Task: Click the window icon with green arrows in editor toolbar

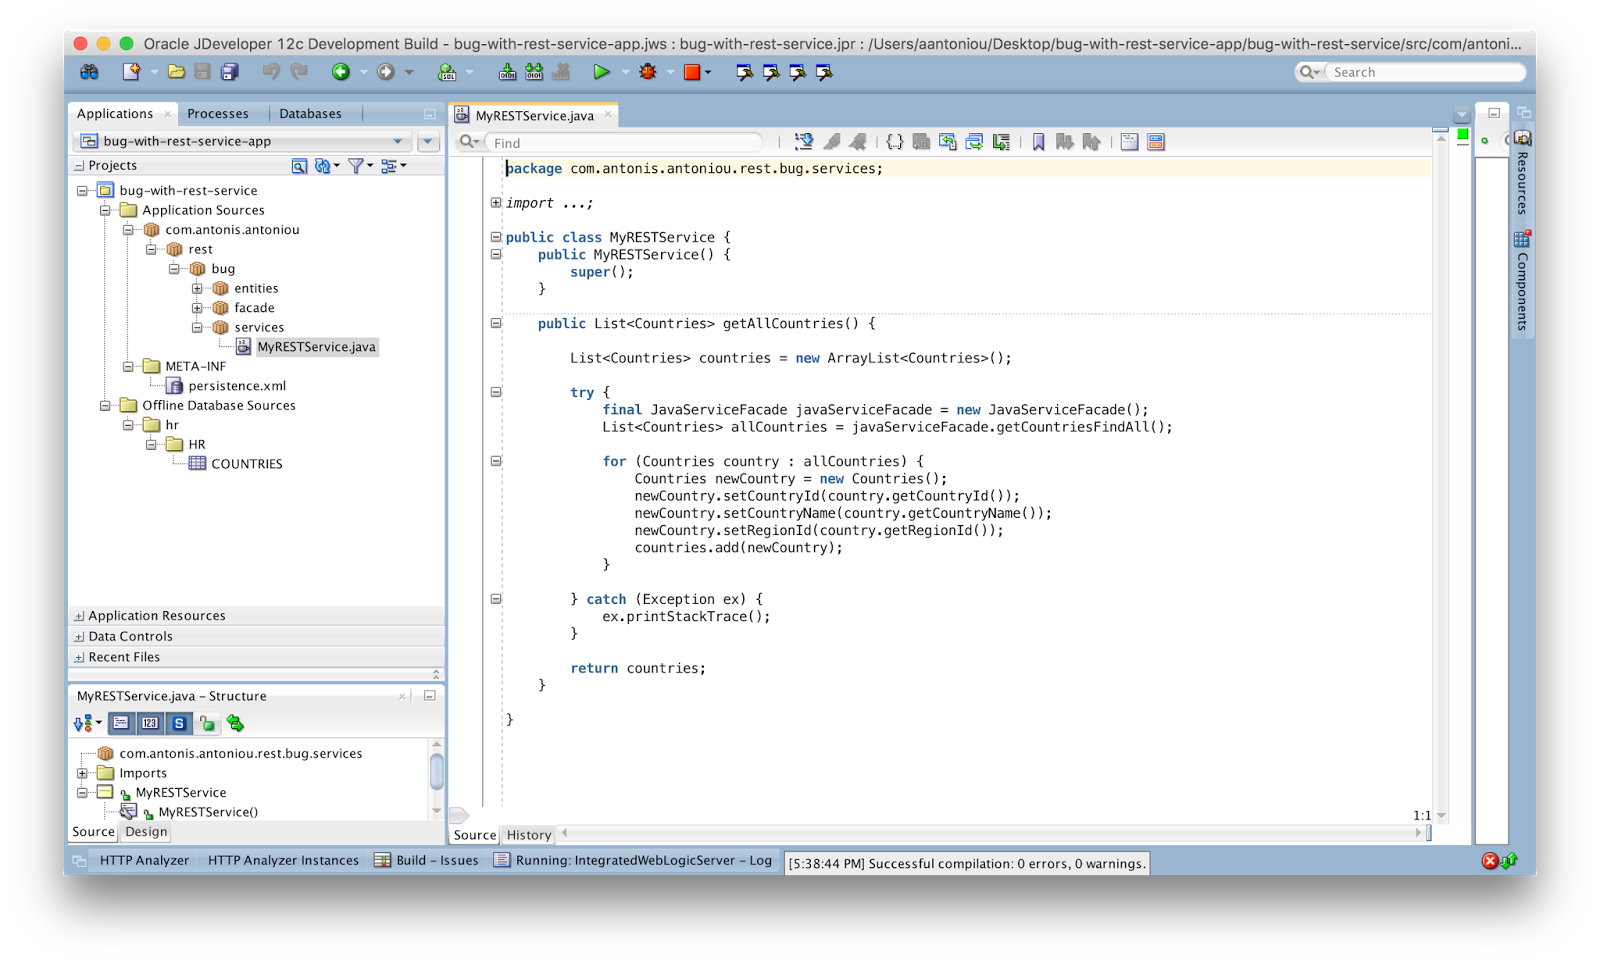Action: (947, 142)
